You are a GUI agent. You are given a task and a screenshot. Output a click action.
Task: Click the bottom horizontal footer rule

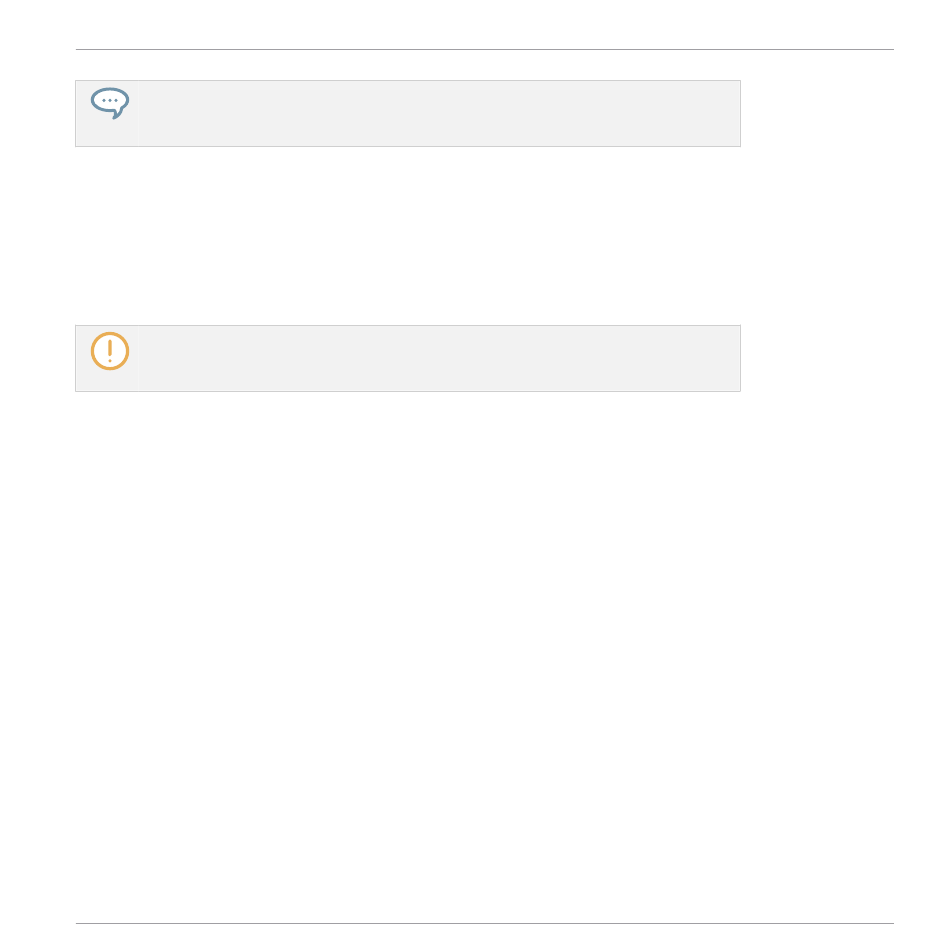tap(485, 924)
